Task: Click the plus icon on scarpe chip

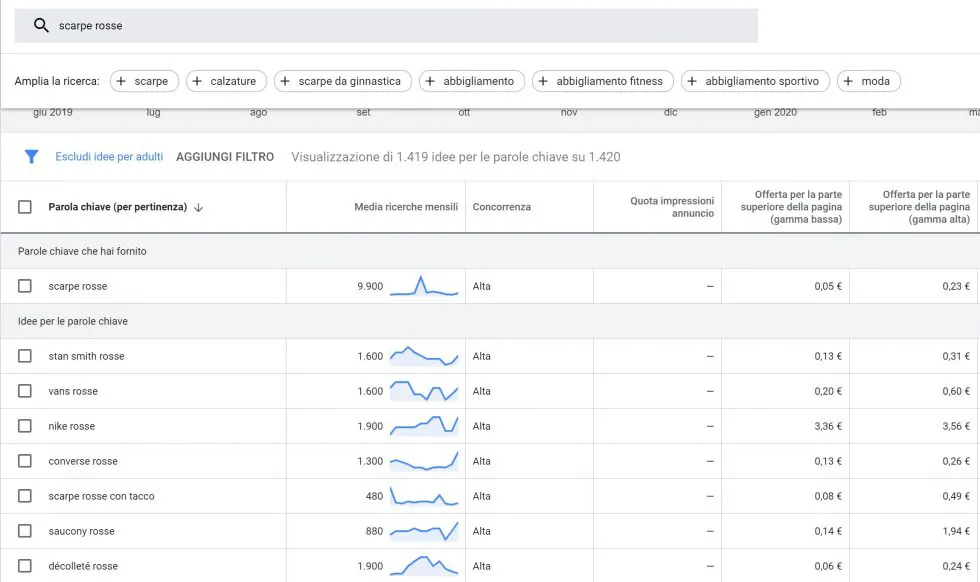Action: (x=121, y=81)
